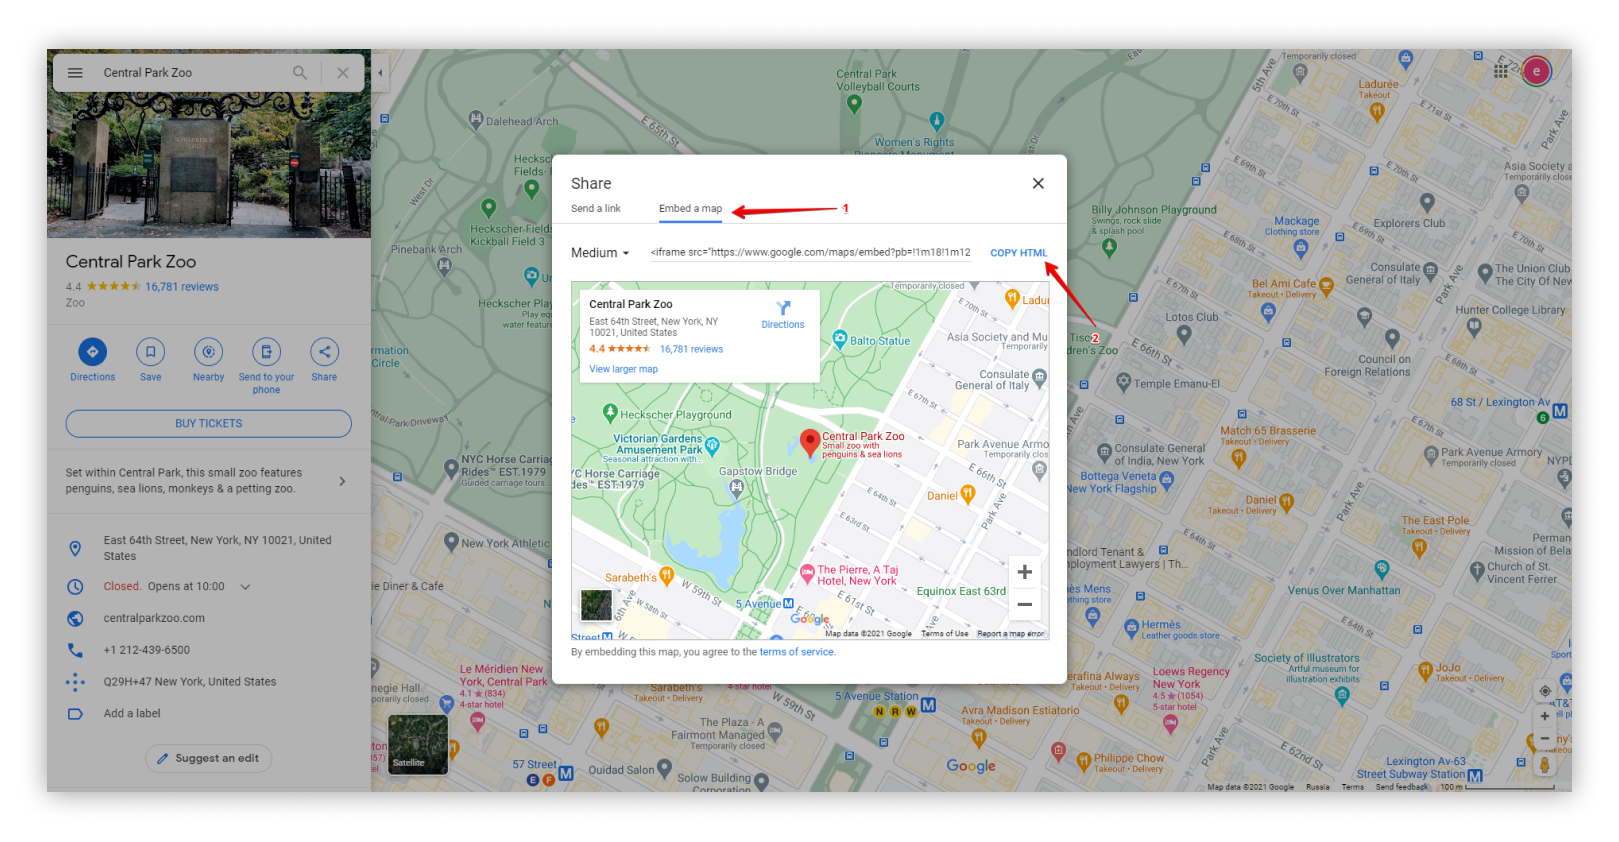Select the Embed a map tab
The image size is (1619, 842).
click(690, 209)
